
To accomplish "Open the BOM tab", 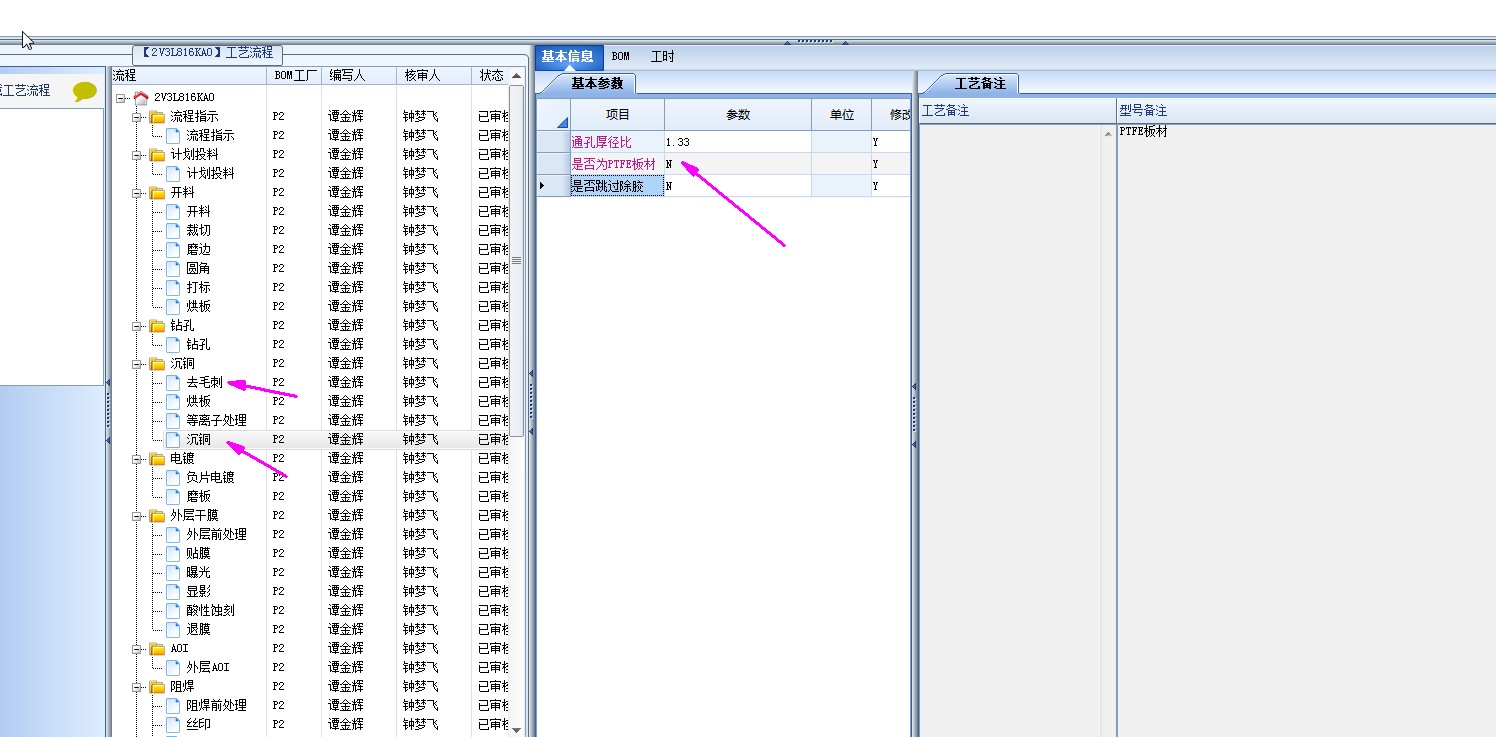I will [x=621, y=57].
